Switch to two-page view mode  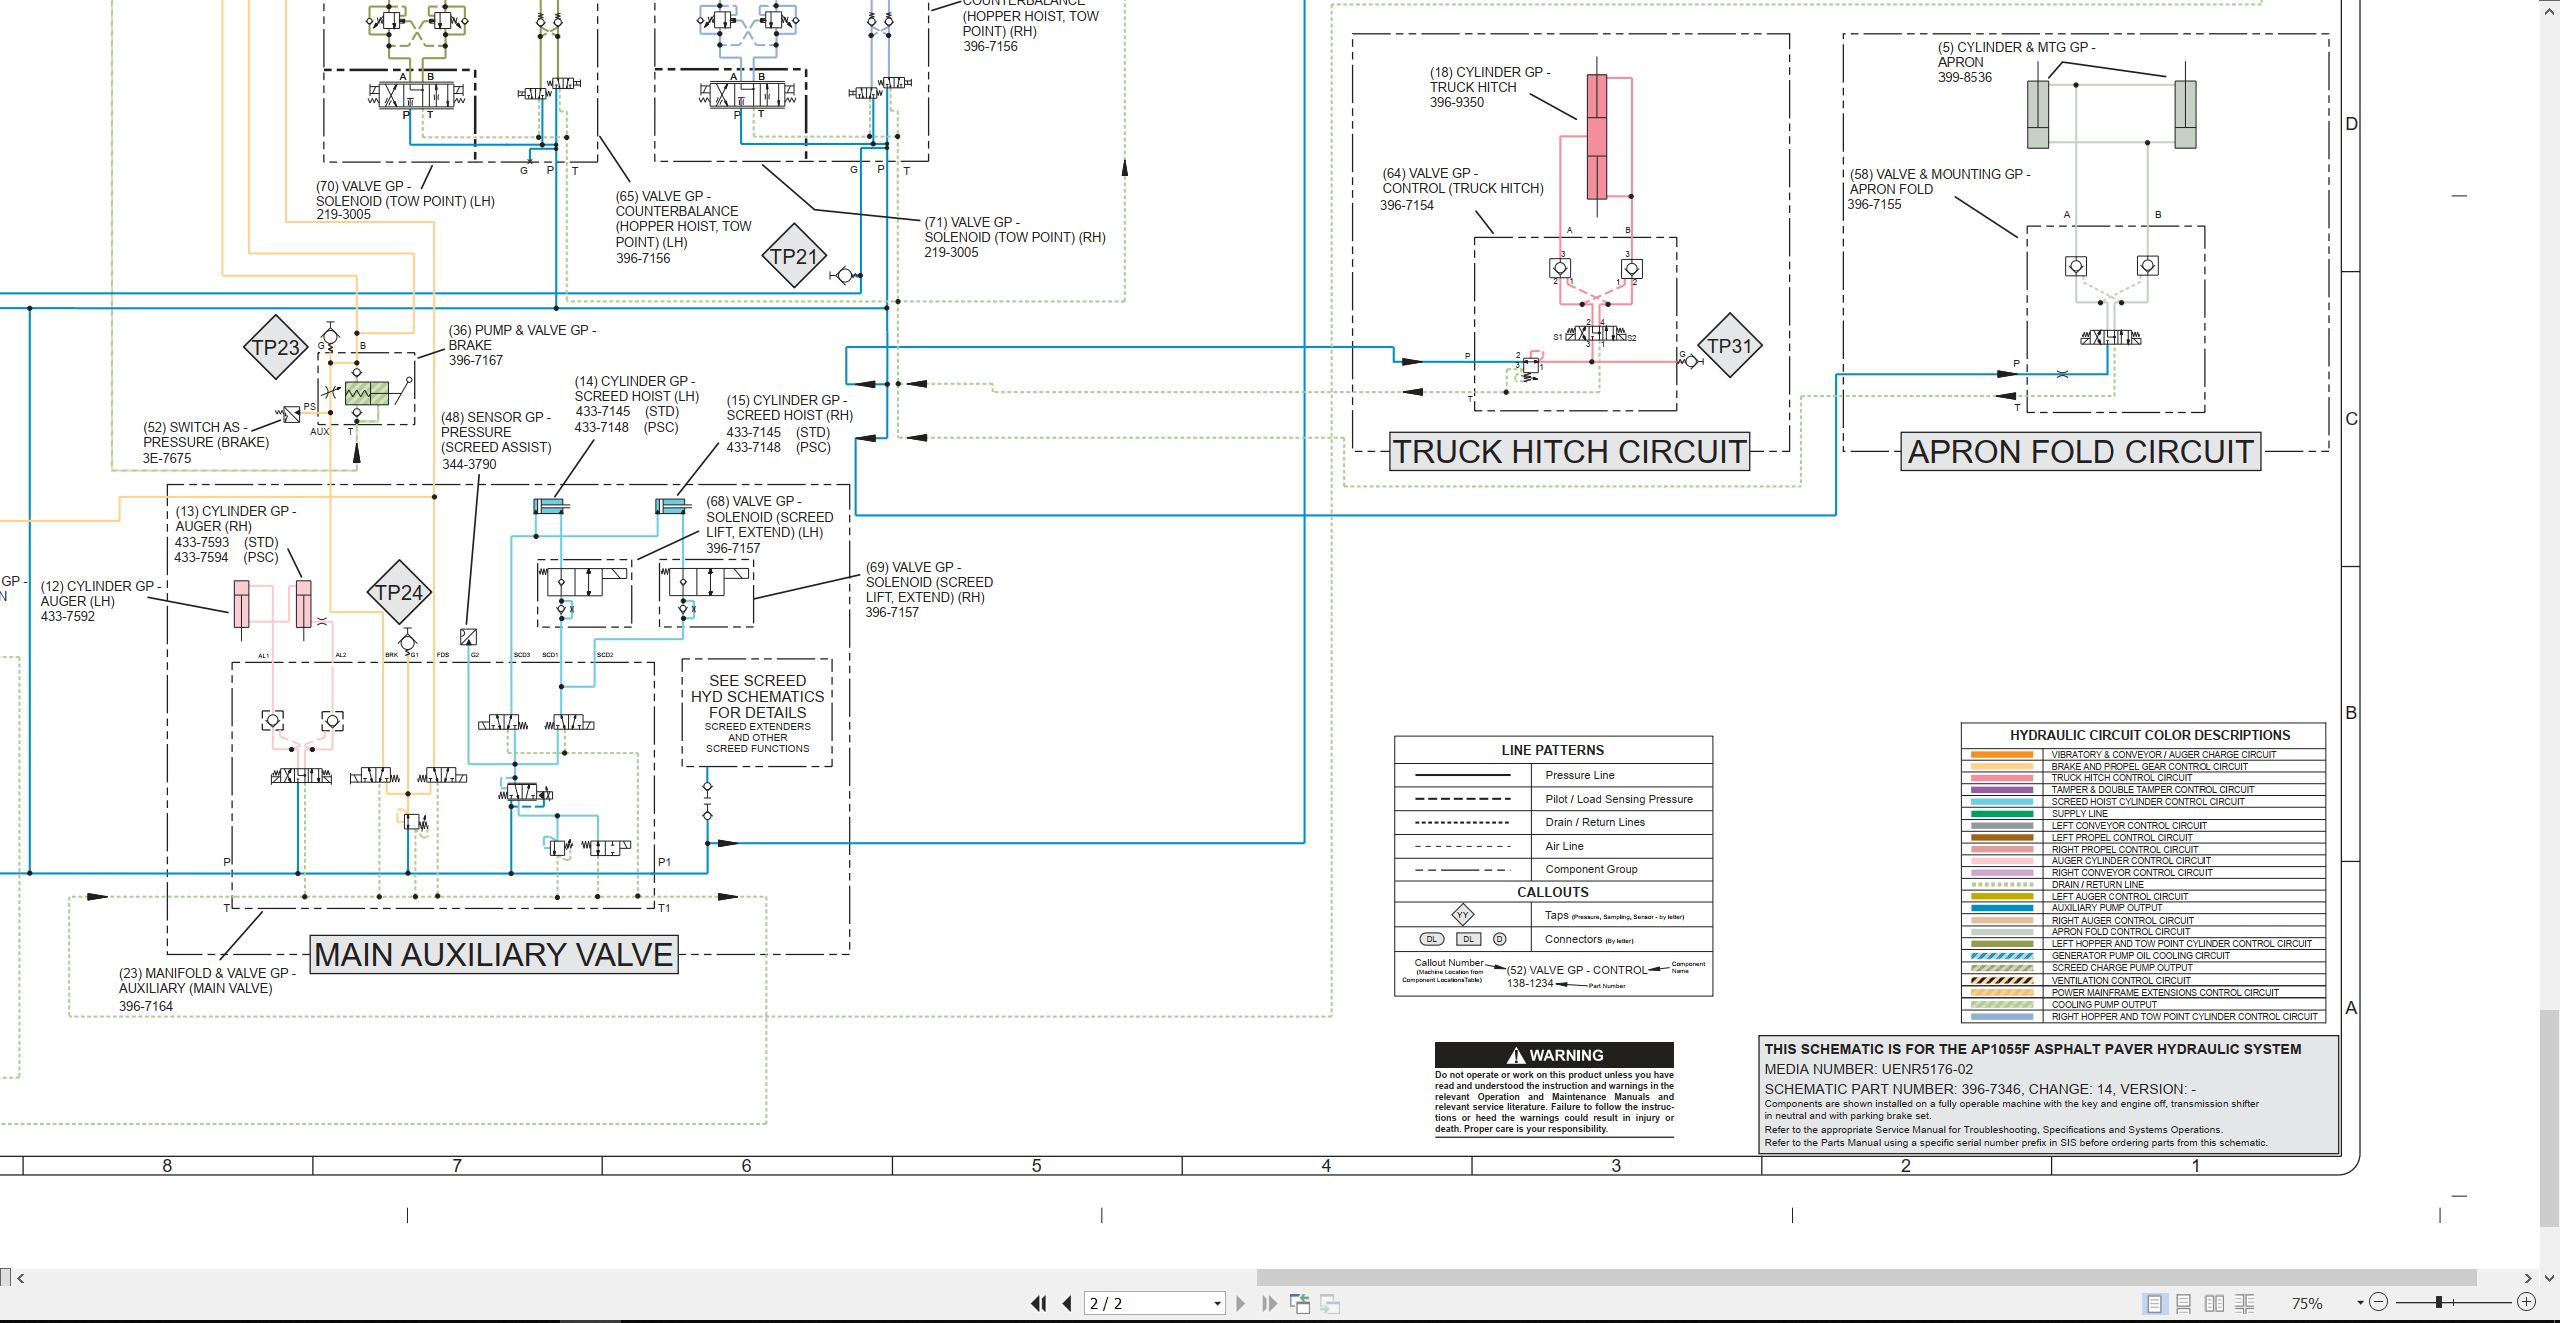tap(2215, 1303)
